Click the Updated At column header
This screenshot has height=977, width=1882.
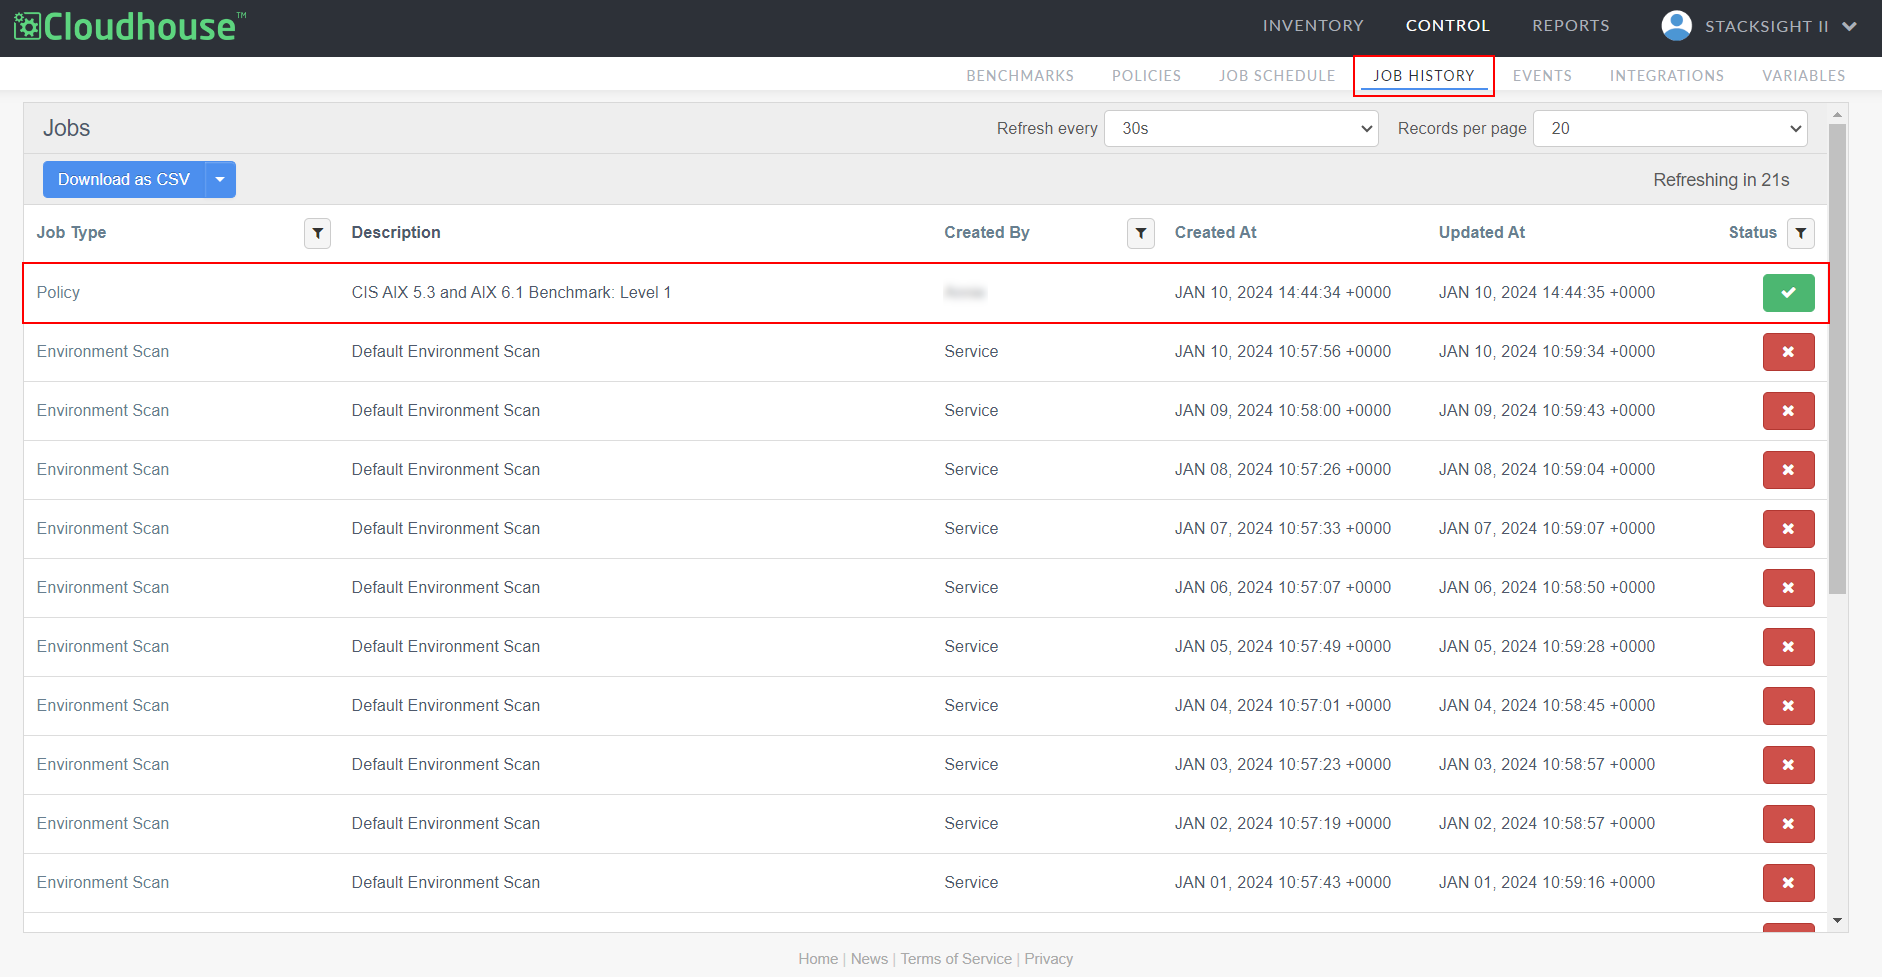click(1482, 233)
